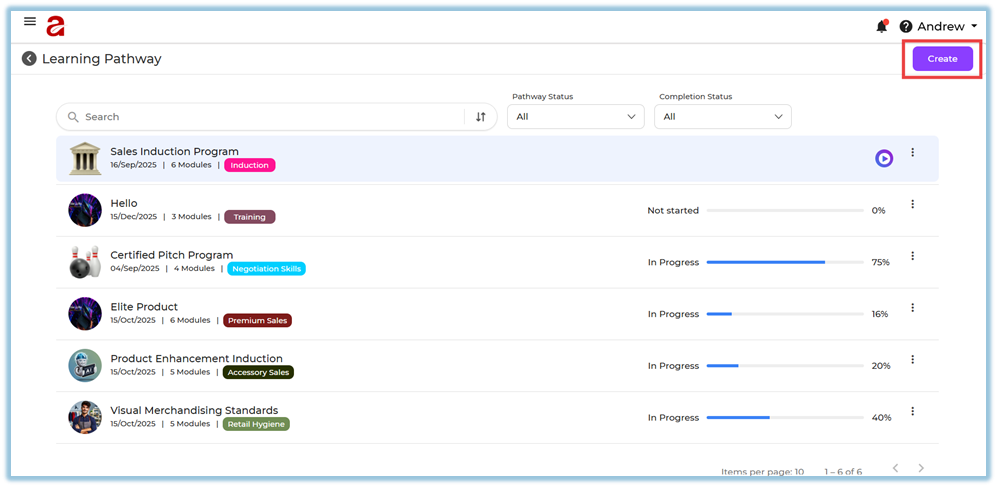
Task: Click the help question mark icon
Action: [x=906, y=27]
